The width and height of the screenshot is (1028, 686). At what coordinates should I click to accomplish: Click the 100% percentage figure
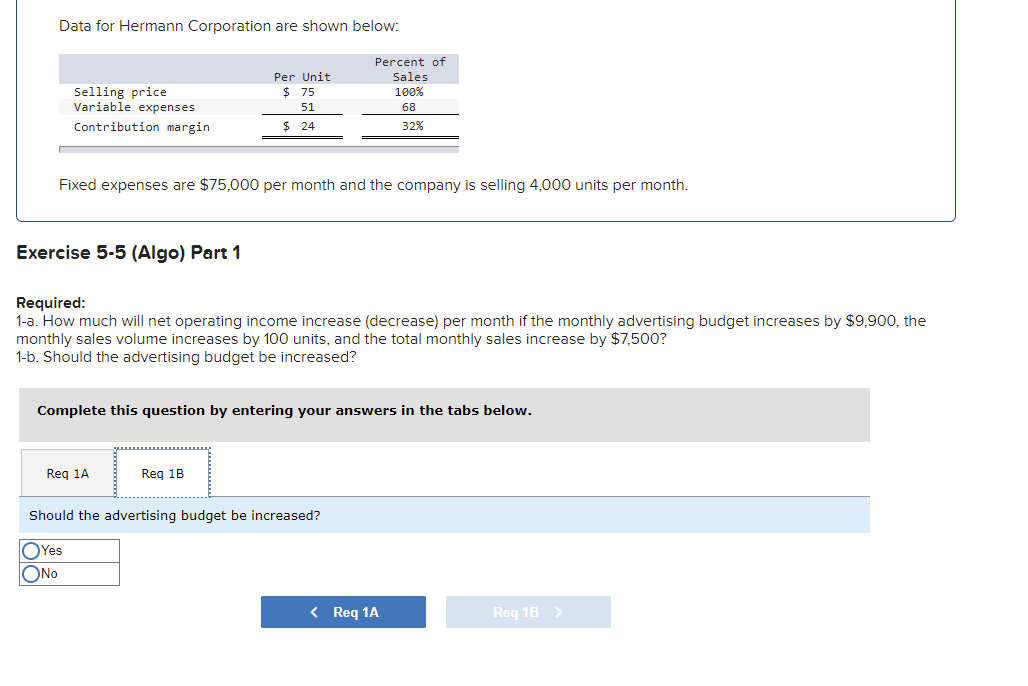[x=408, y=91]
